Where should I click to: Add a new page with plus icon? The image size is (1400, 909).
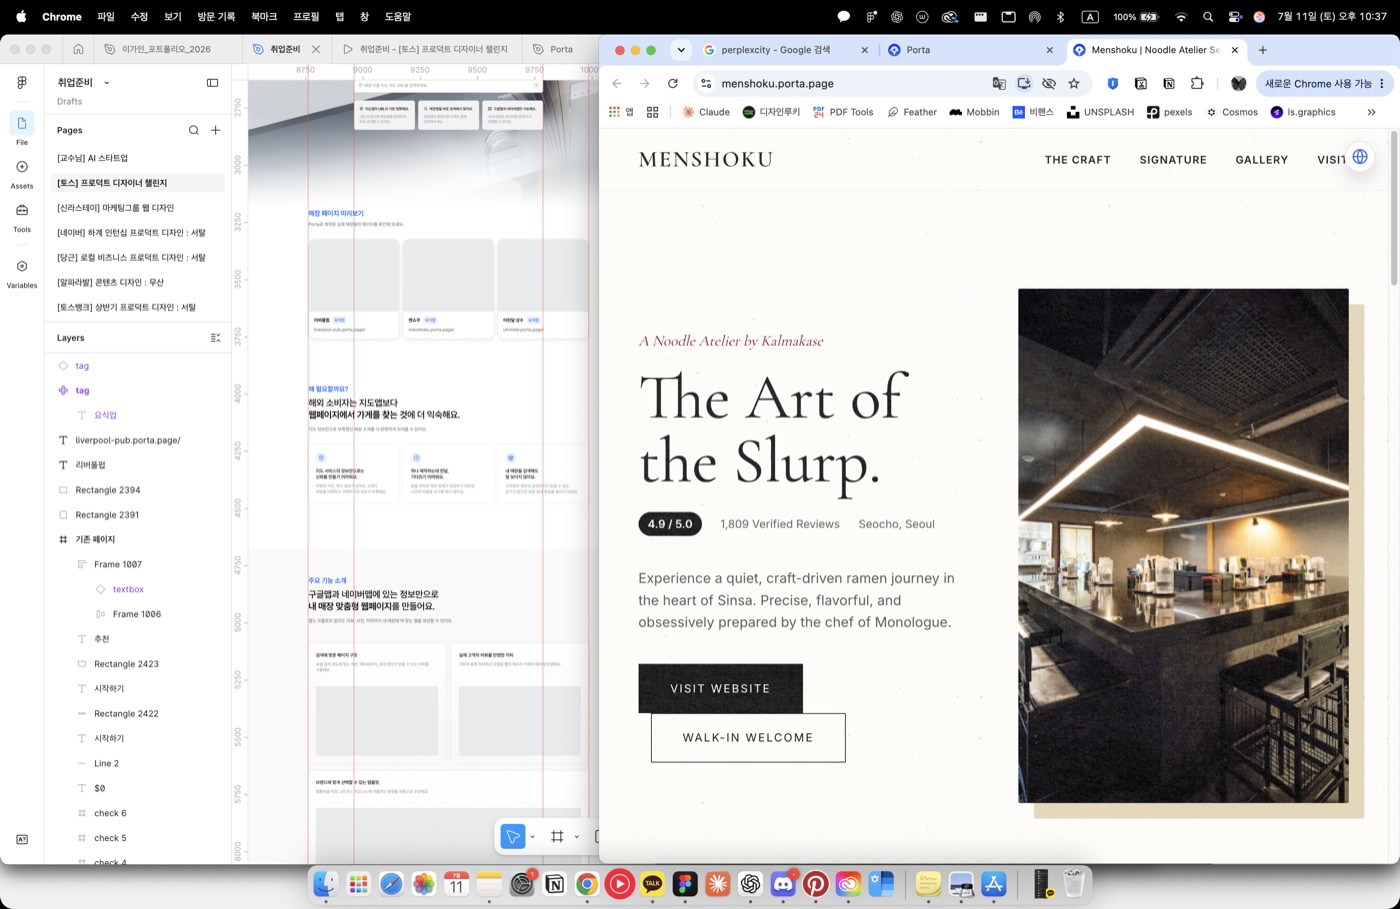pyautogui.click(x=215, y=130)
